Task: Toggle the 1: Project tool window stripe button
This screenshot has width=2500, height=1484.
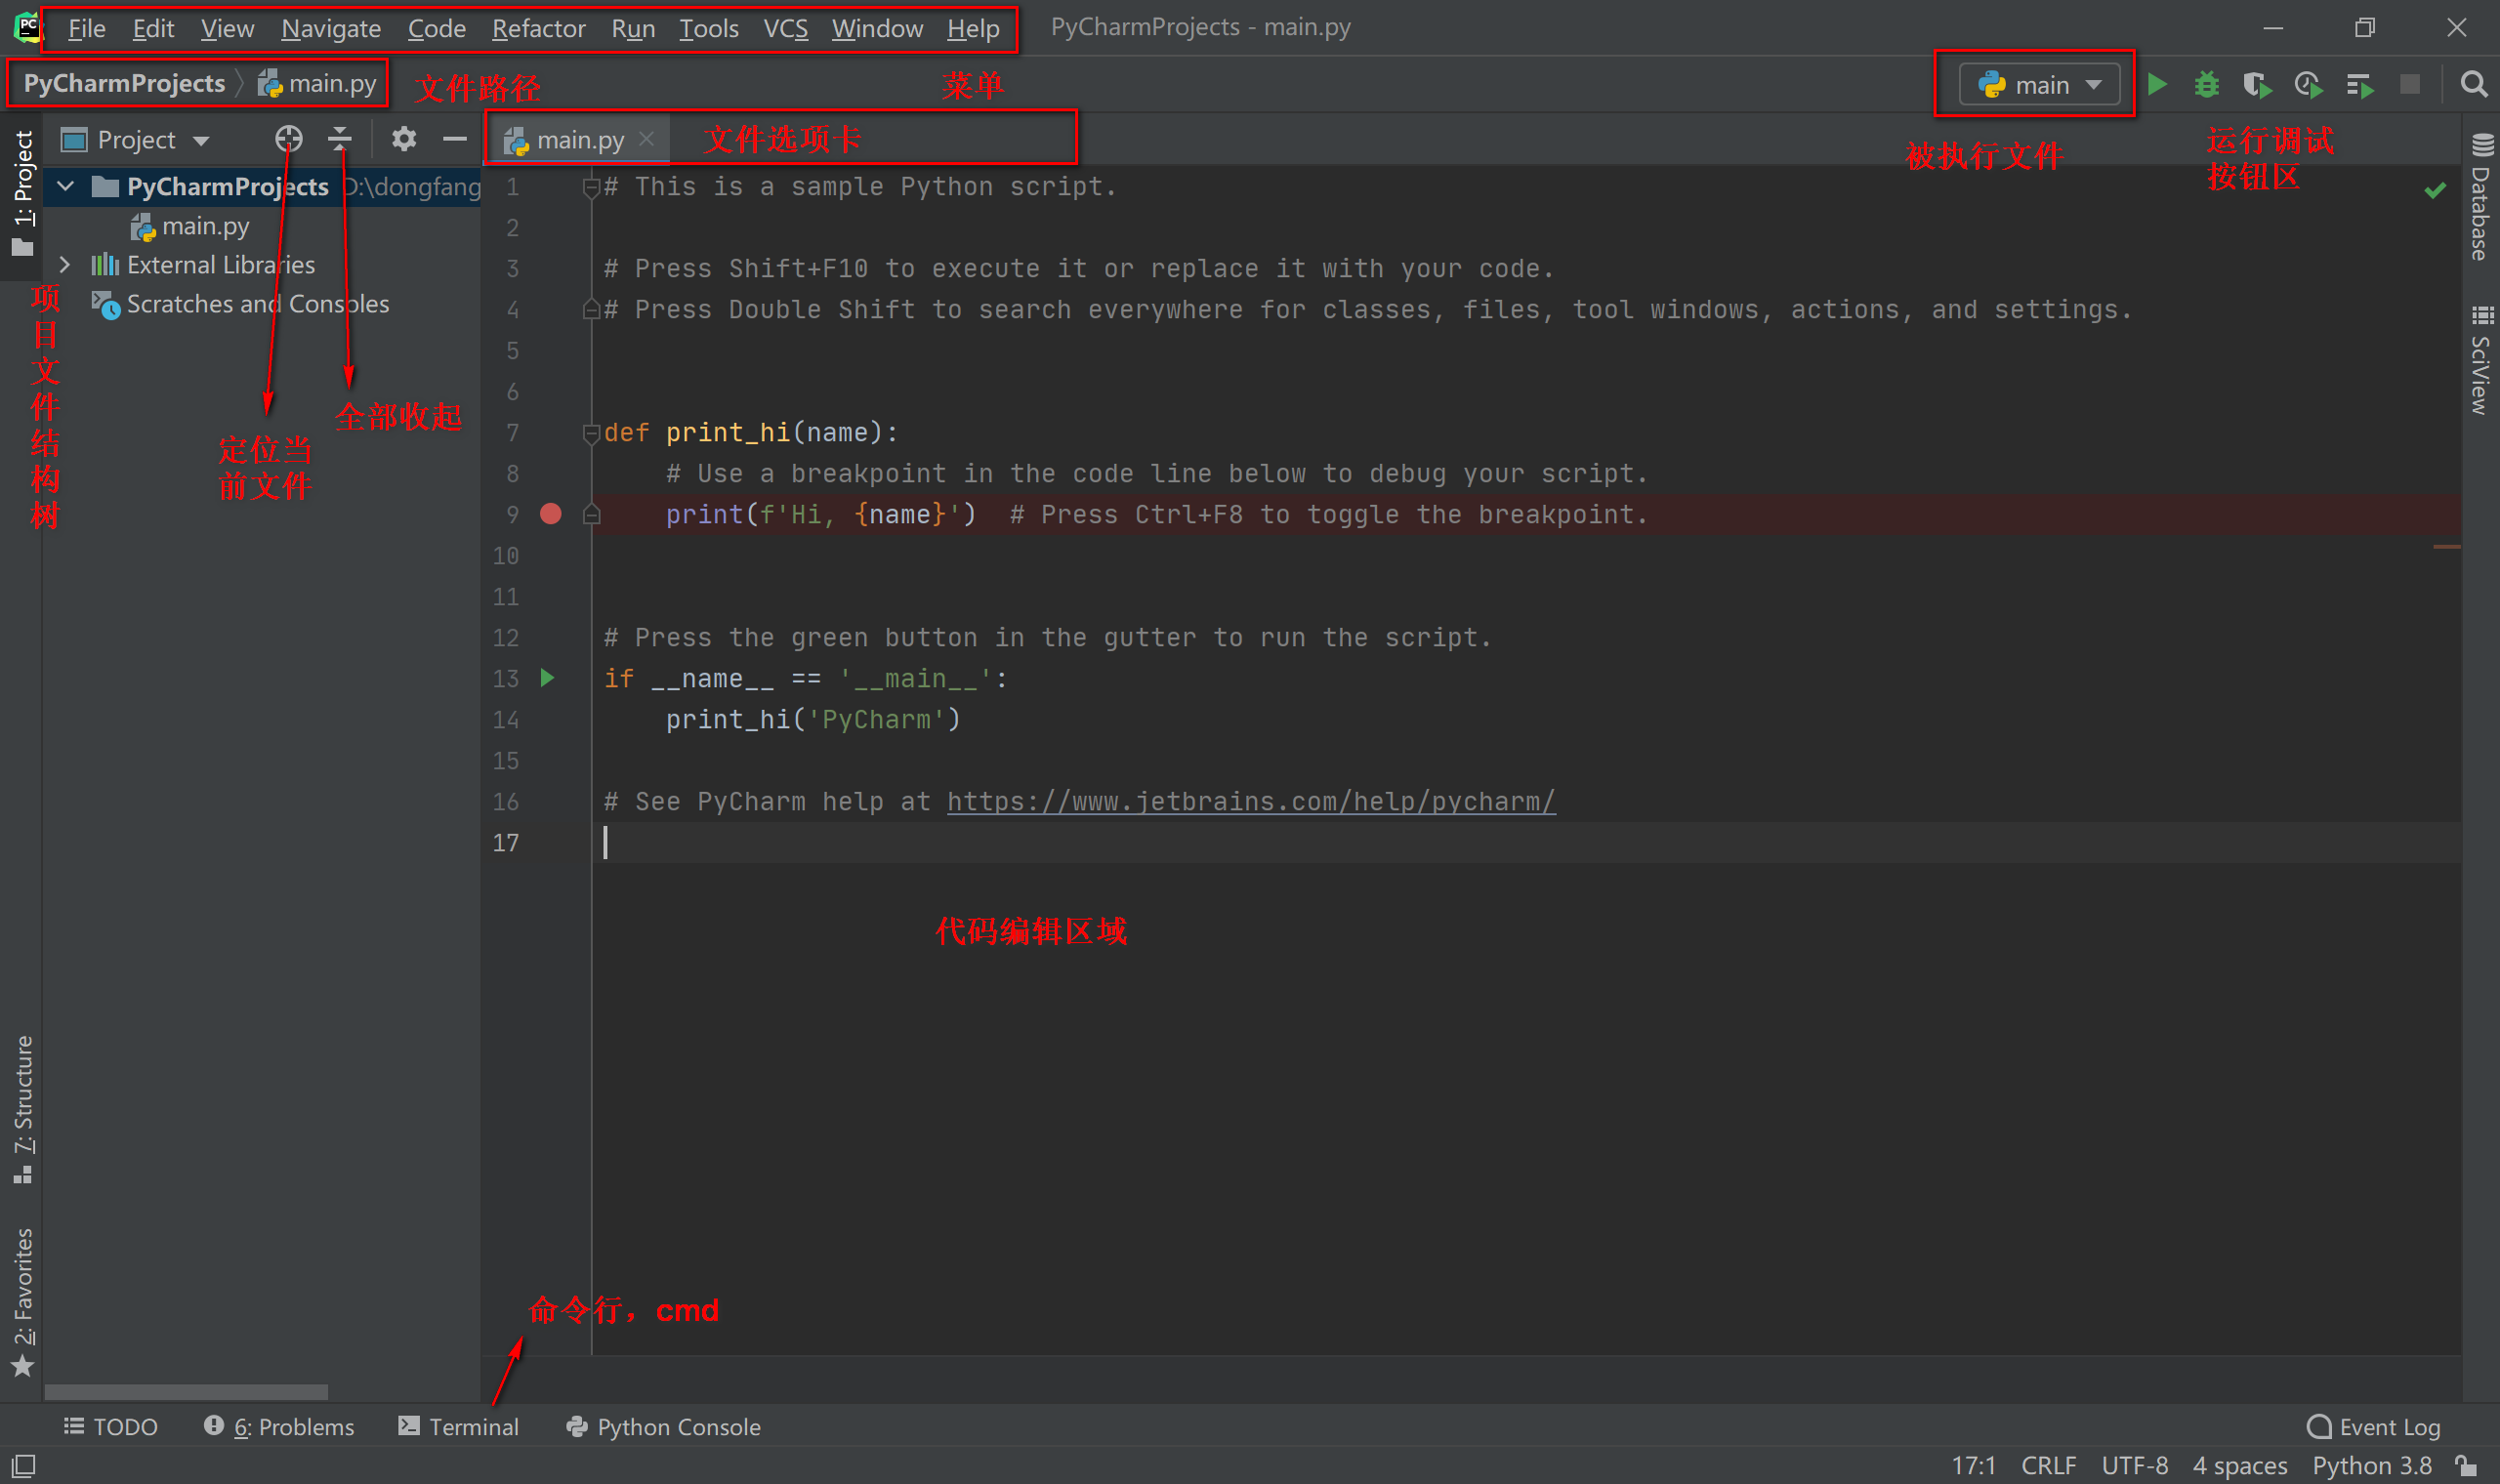Action: pyautogui.click(x=23, y=194)
